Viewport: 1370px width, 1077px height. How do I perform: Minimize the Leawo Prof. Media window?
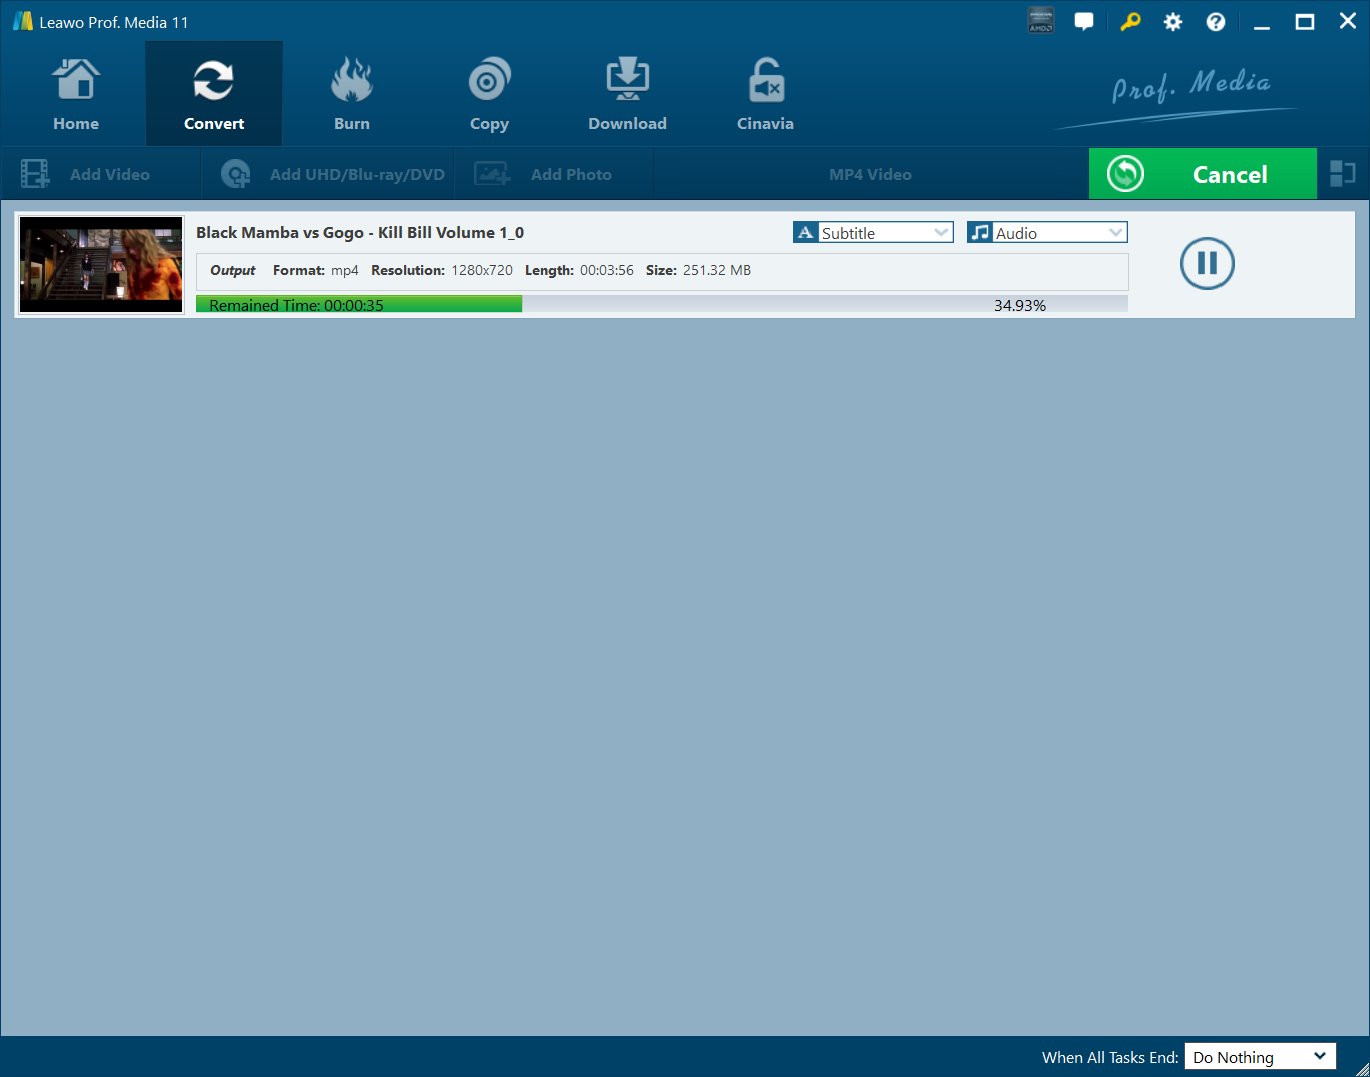click(1262, 22)
